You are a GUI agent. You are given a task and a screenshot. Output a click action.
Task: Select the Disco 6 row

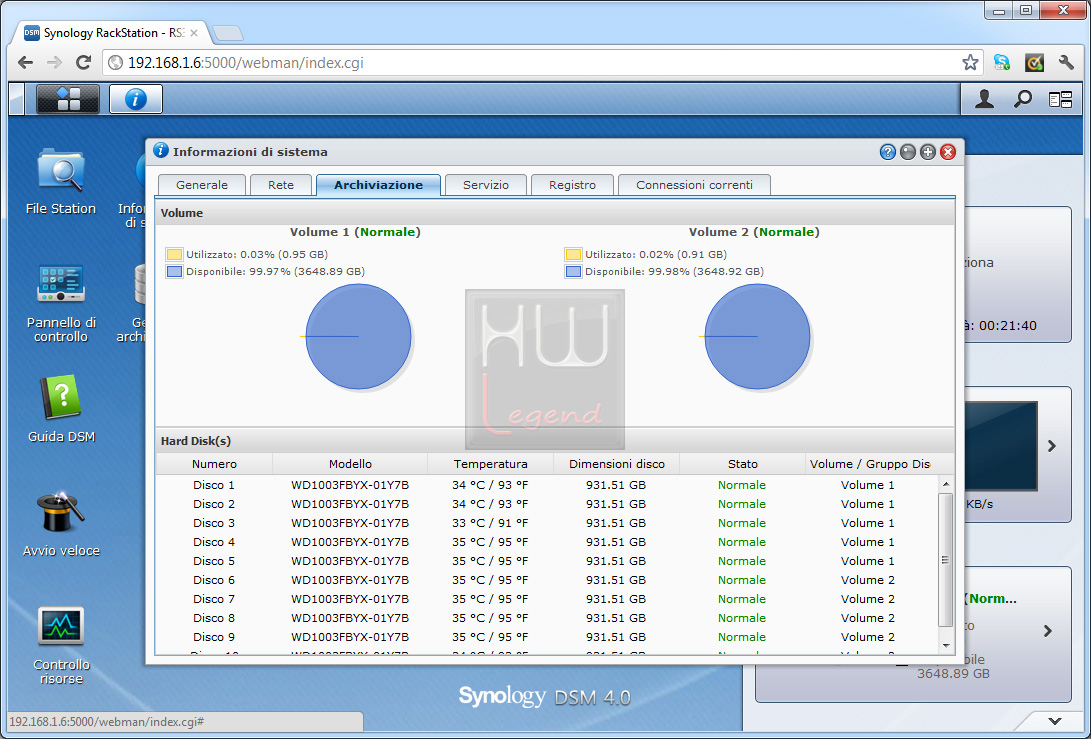point(547,580)
